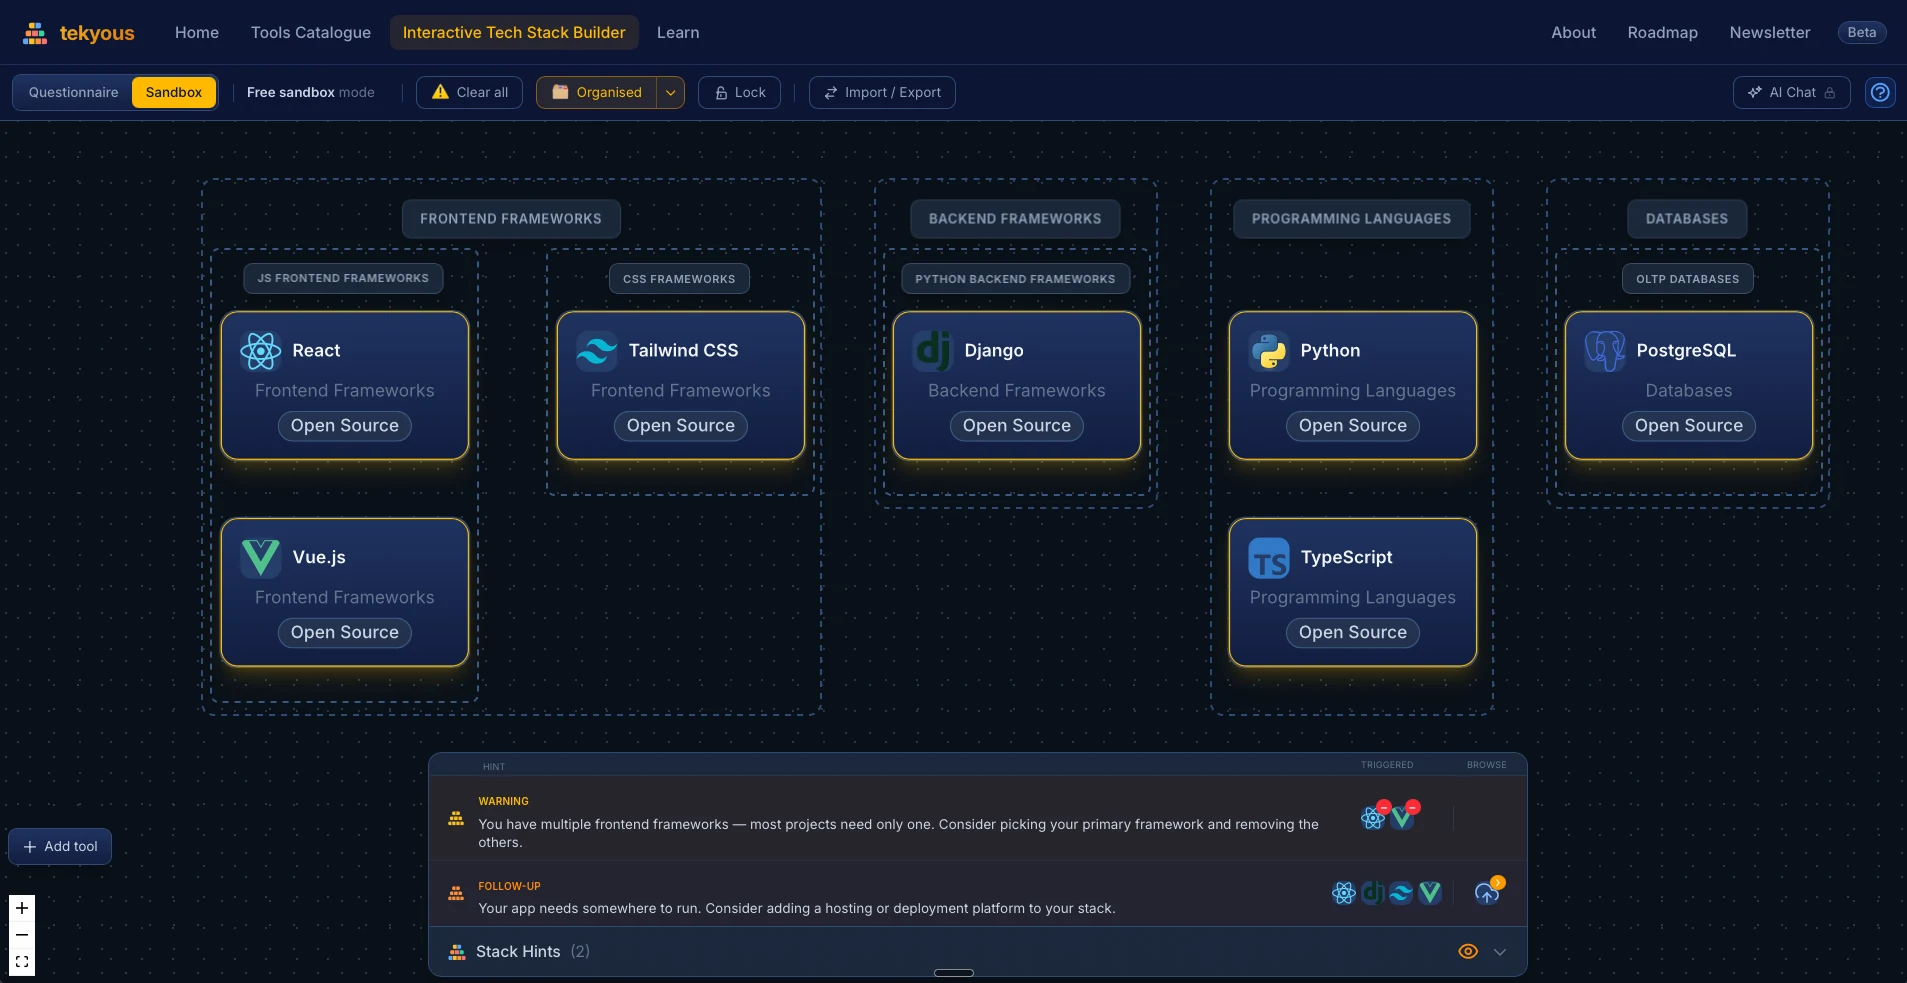Select the Databases group label

pos(1687,219)
